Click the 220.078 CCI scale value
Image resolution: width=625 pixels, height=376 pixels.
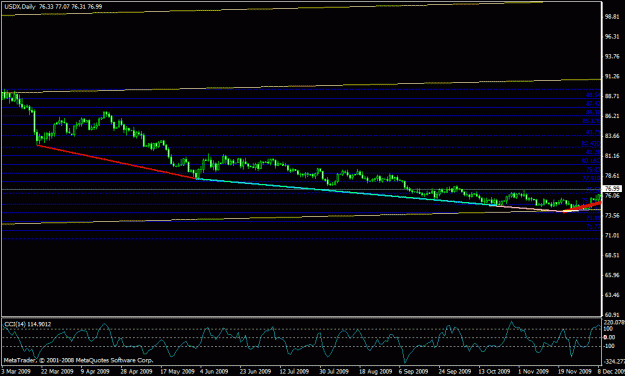(614, 322)
